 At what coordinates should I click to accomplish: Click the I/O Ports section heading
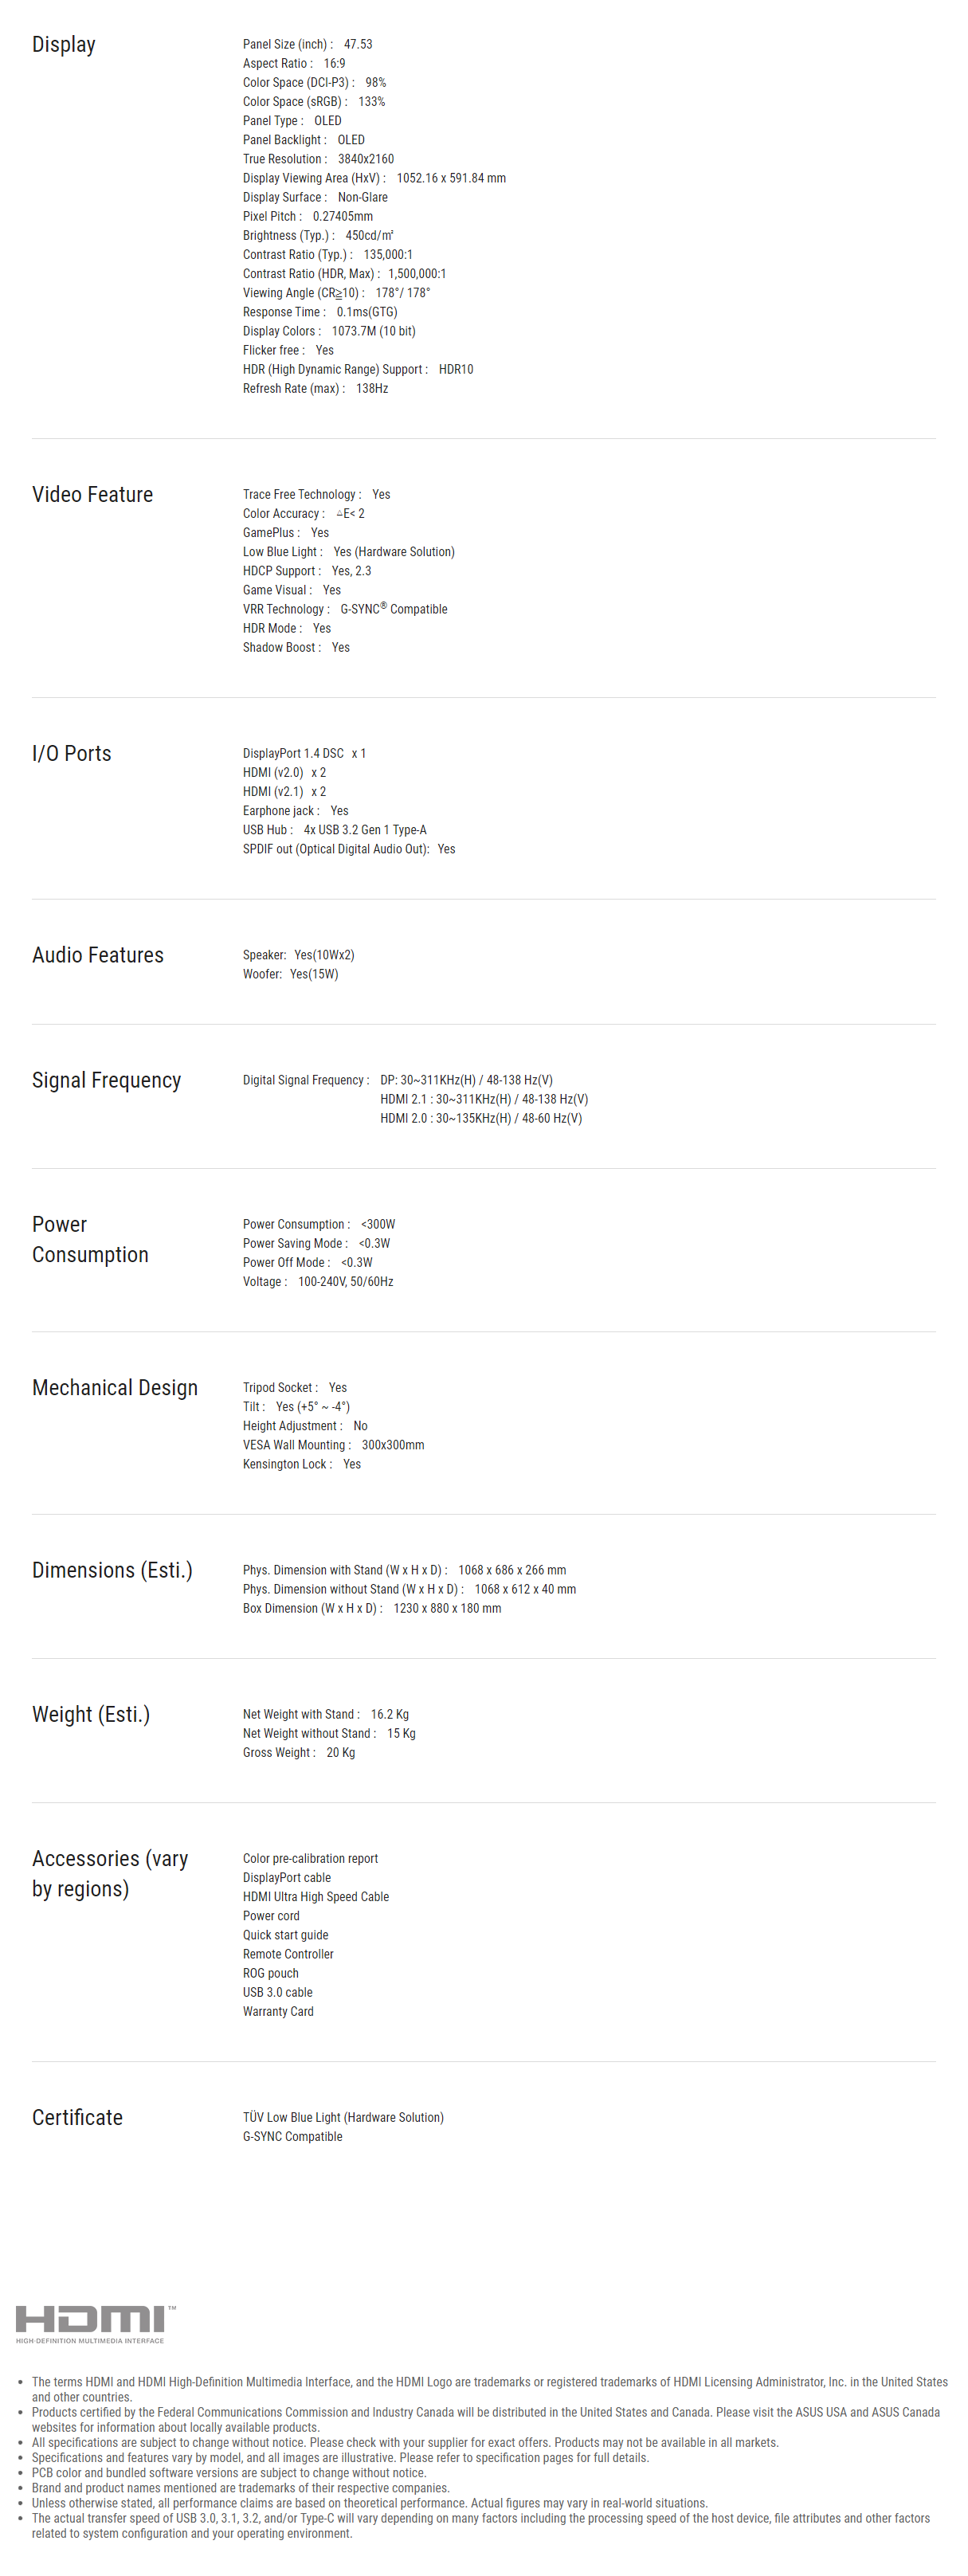[71, 753]
